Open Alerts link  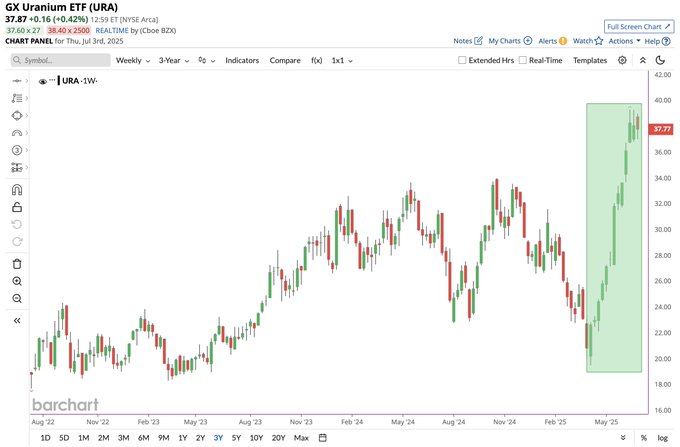point(552,41)
